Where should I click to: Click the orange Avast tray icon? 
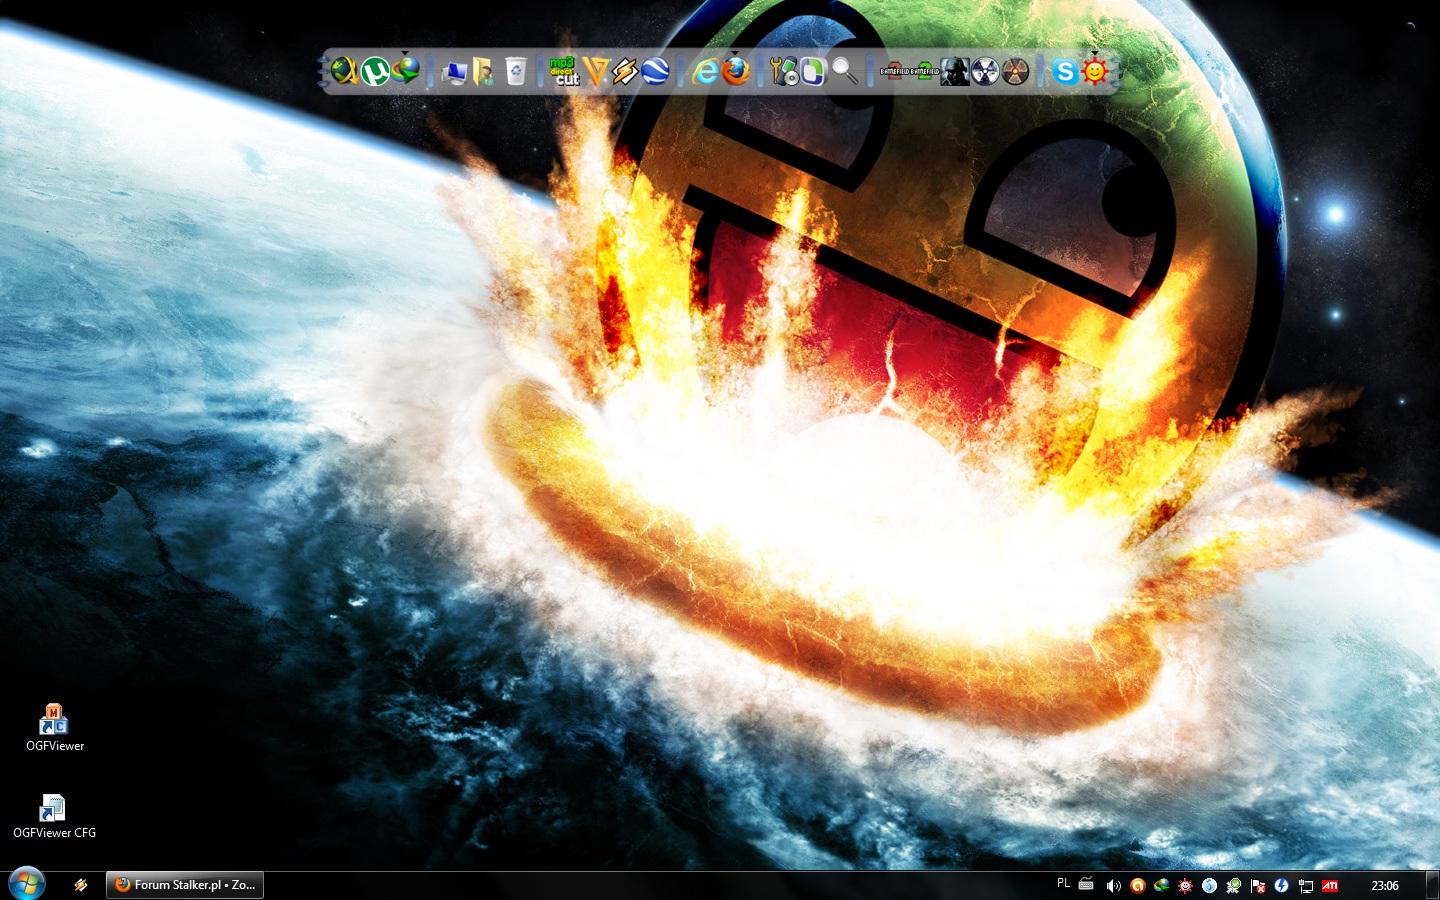tap(1137, 885)
